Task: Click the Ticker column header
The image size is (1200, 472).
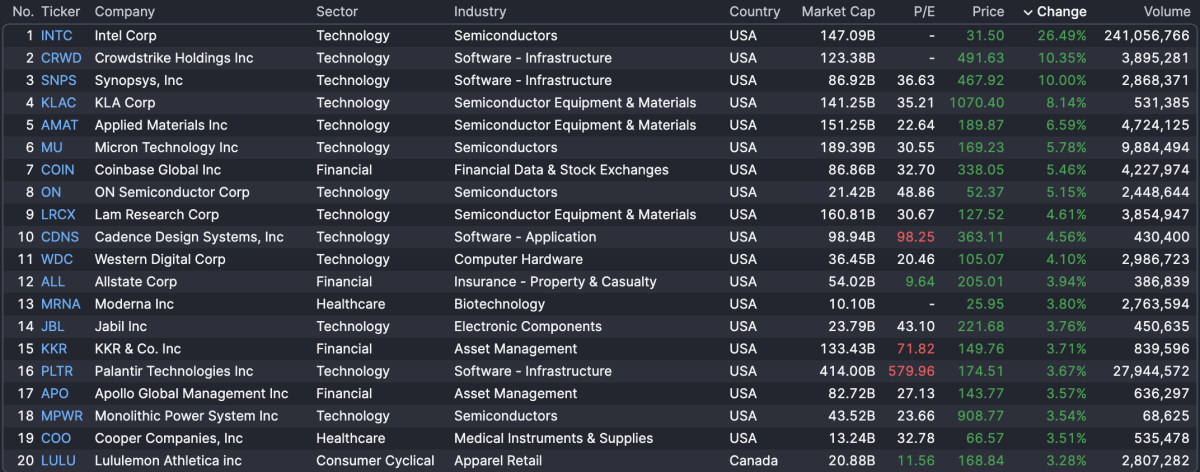Action: (60, 12)
